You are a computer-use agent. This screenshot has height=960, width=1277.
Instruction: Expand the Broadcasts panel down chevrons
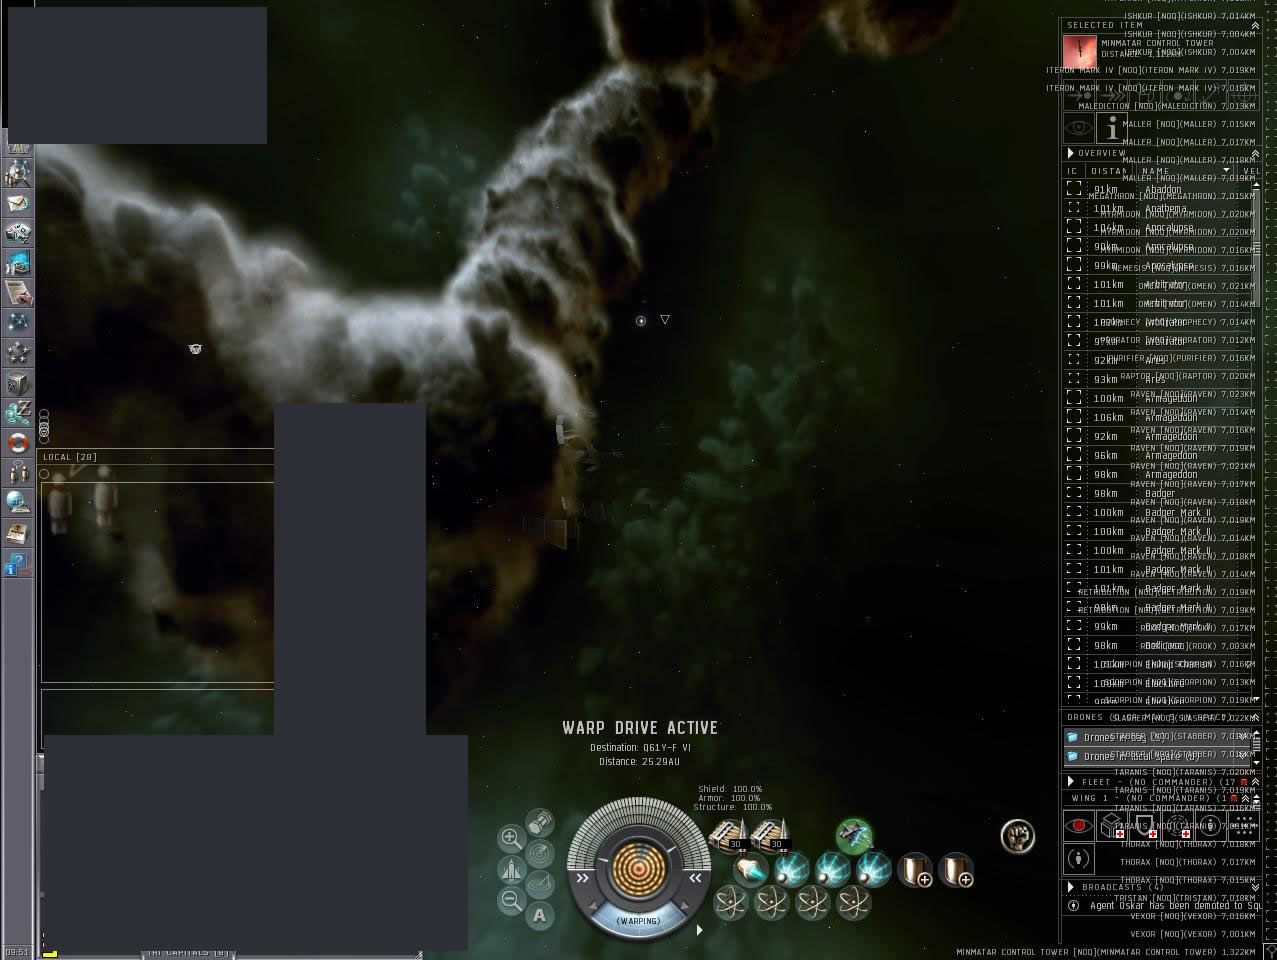1255,887
